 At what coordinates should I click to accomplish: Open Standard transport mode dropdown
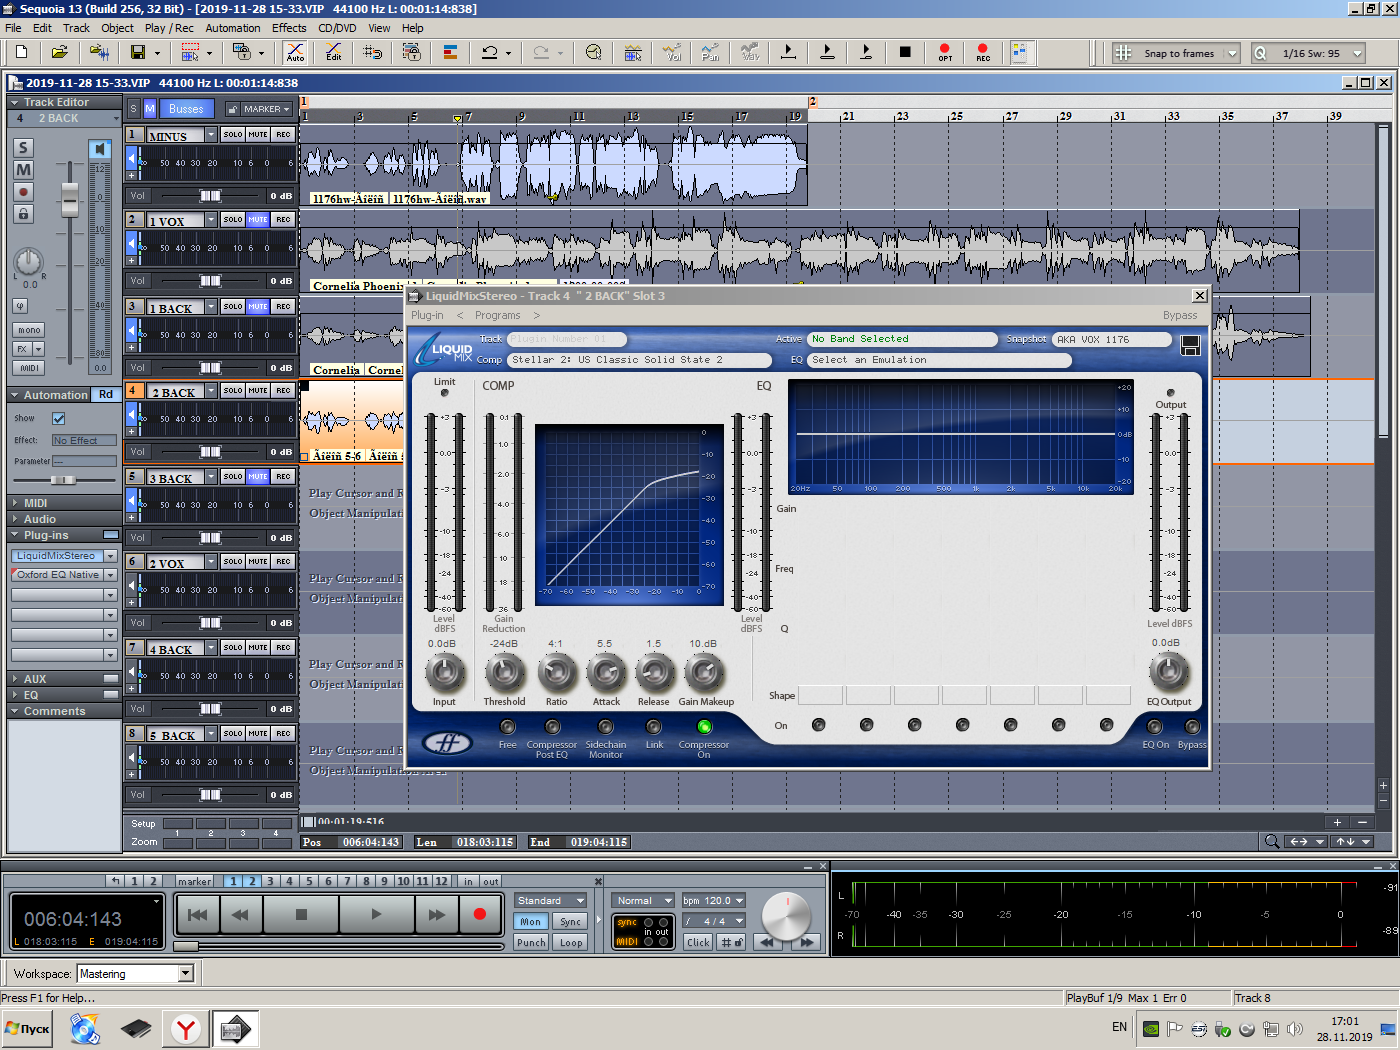(550, 901)
